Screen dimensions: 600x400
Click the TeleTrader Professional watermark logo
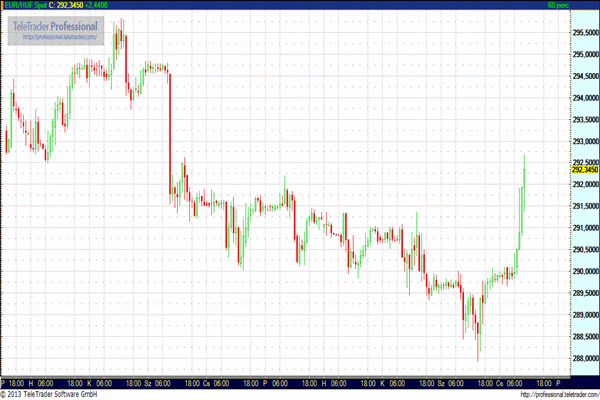point(56,28)
